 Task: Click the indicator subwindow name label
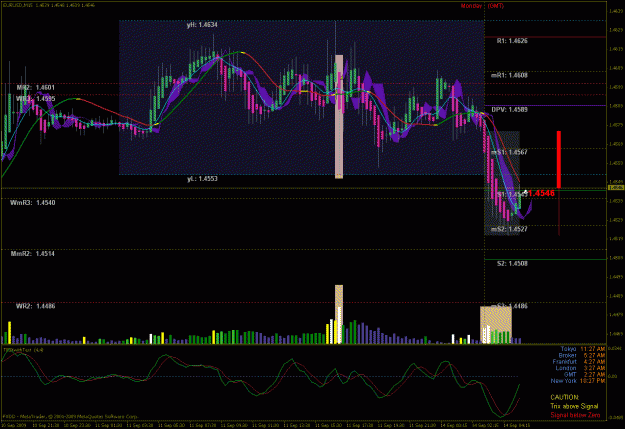coord(23,350)
